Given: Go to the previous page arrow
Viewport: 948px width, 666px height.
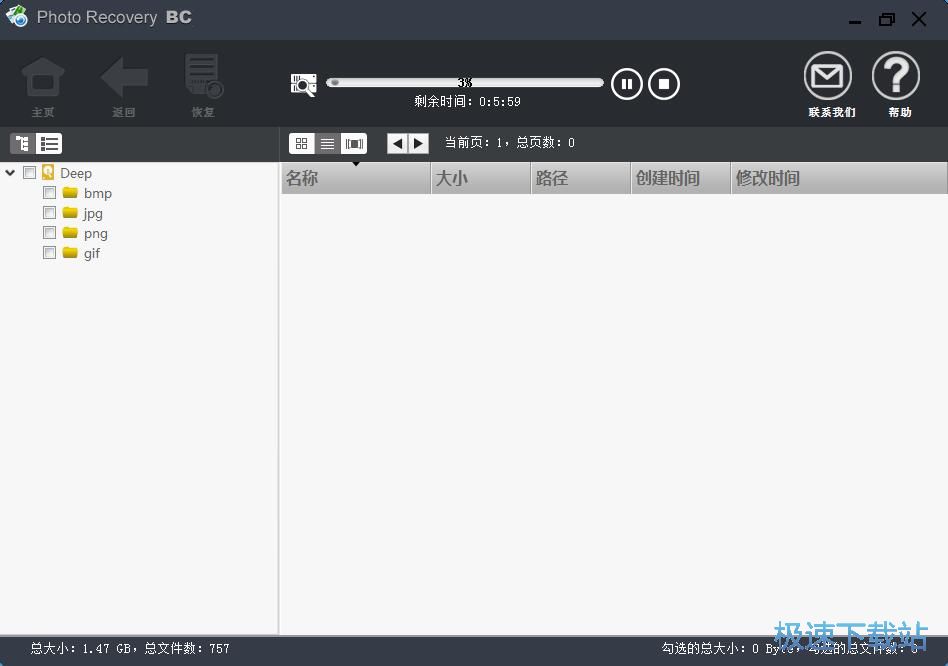Looking at the screenshot, I should (x=397, y=143).
